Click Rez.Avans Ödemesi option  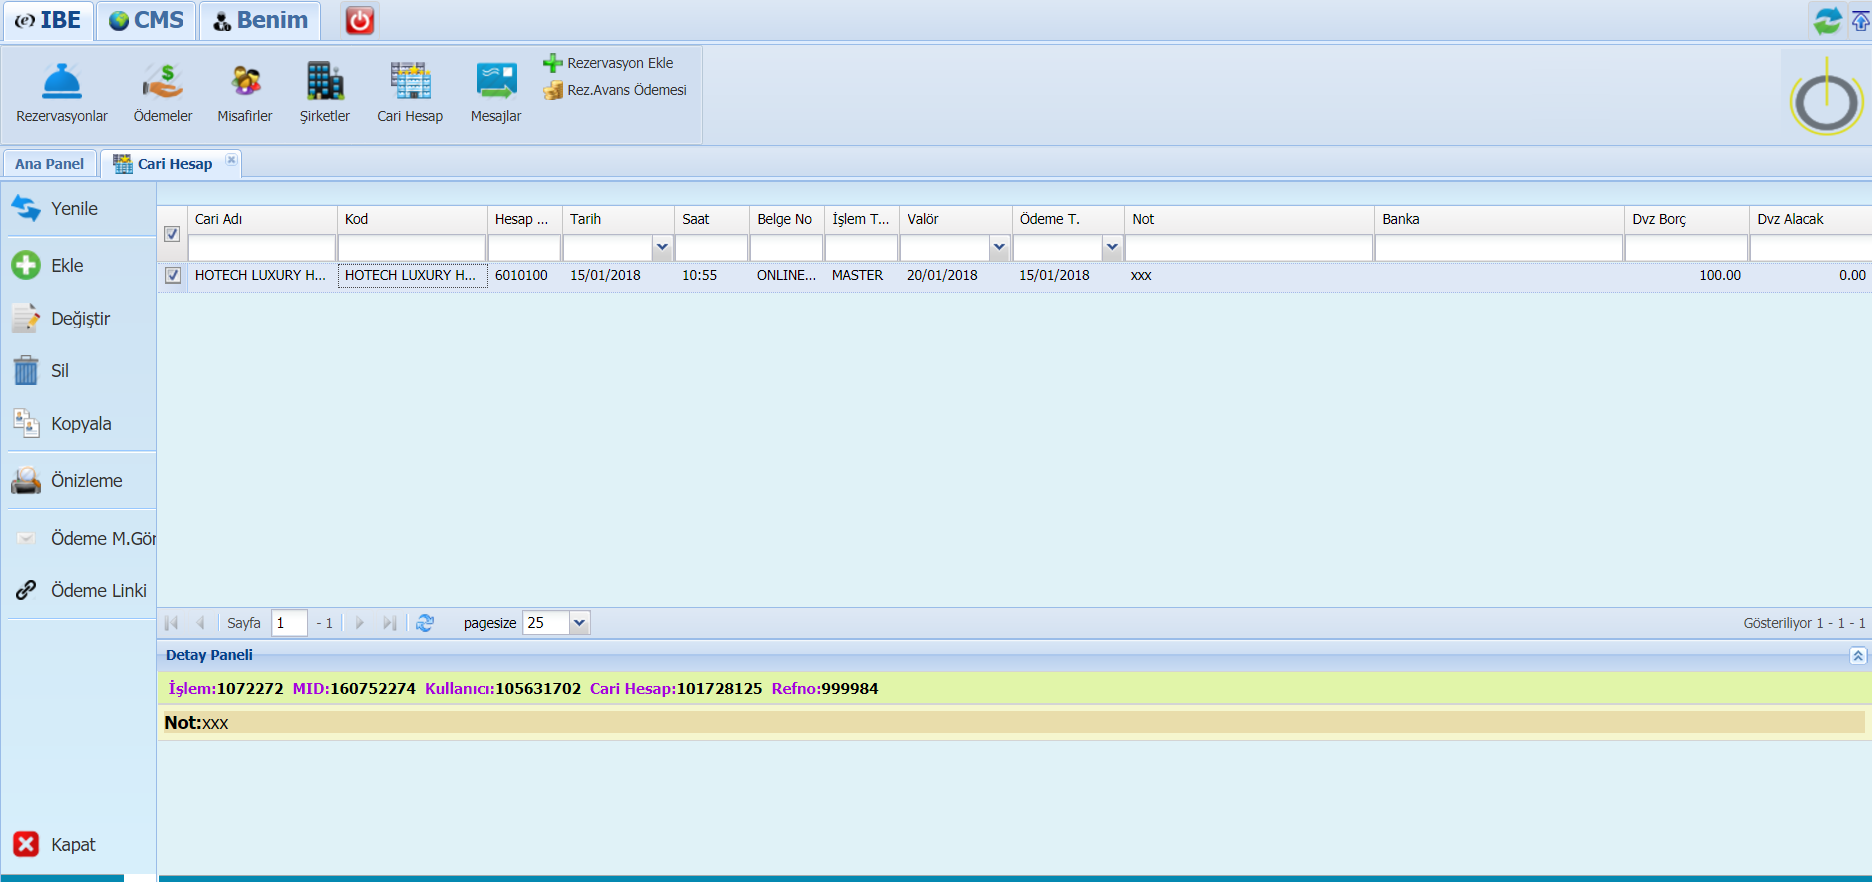pos(616,90)
